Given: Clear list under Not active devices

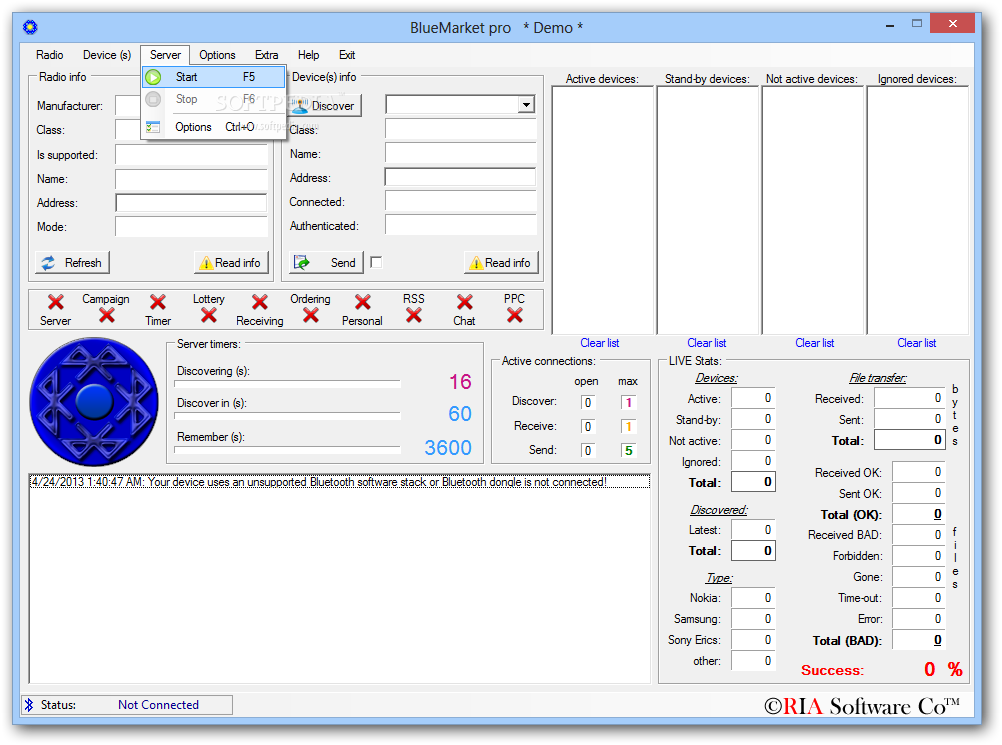Looking at the screenshot, I should point(814,343).
